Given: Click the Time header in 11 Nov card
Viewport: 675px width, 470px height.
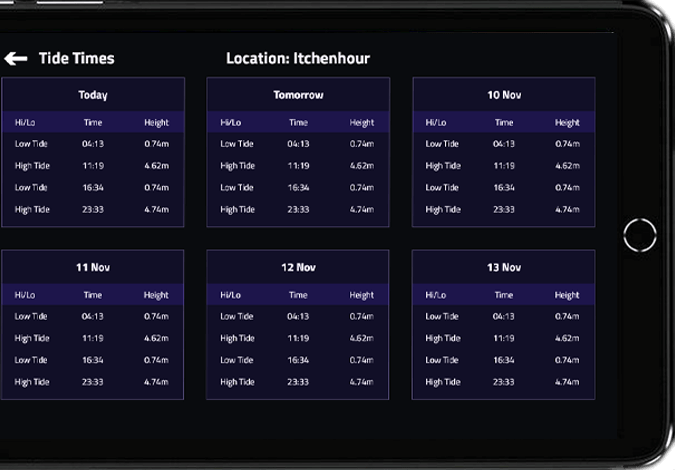Looking at the screenshot, I should tap(93, 295).
